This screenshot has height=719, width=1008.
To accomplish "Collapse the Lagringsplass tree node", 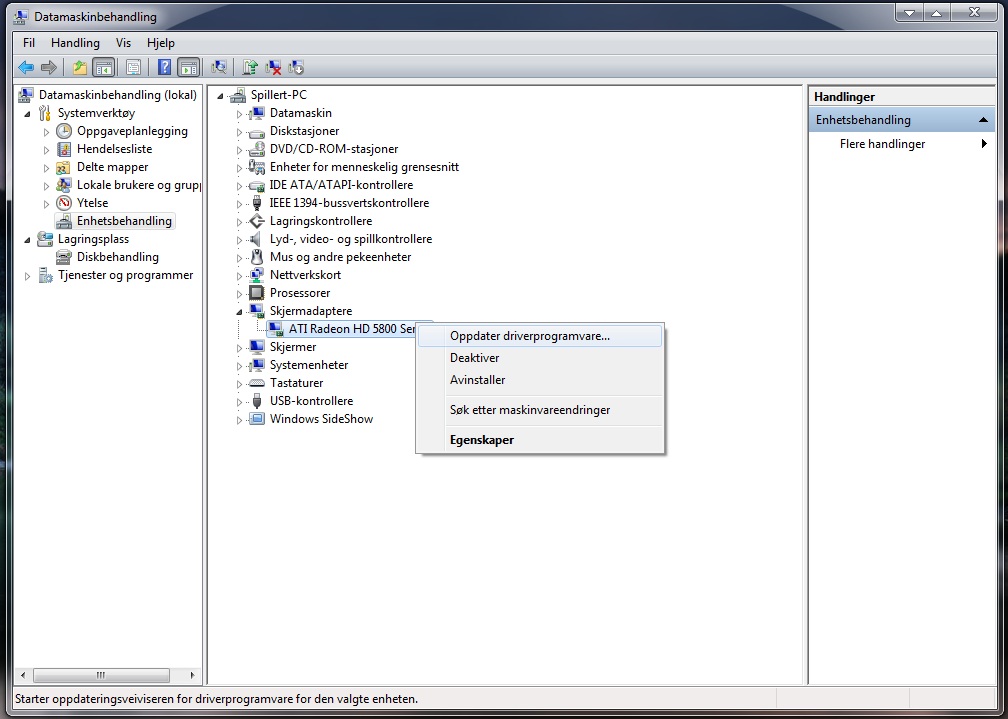I will 27,240.
